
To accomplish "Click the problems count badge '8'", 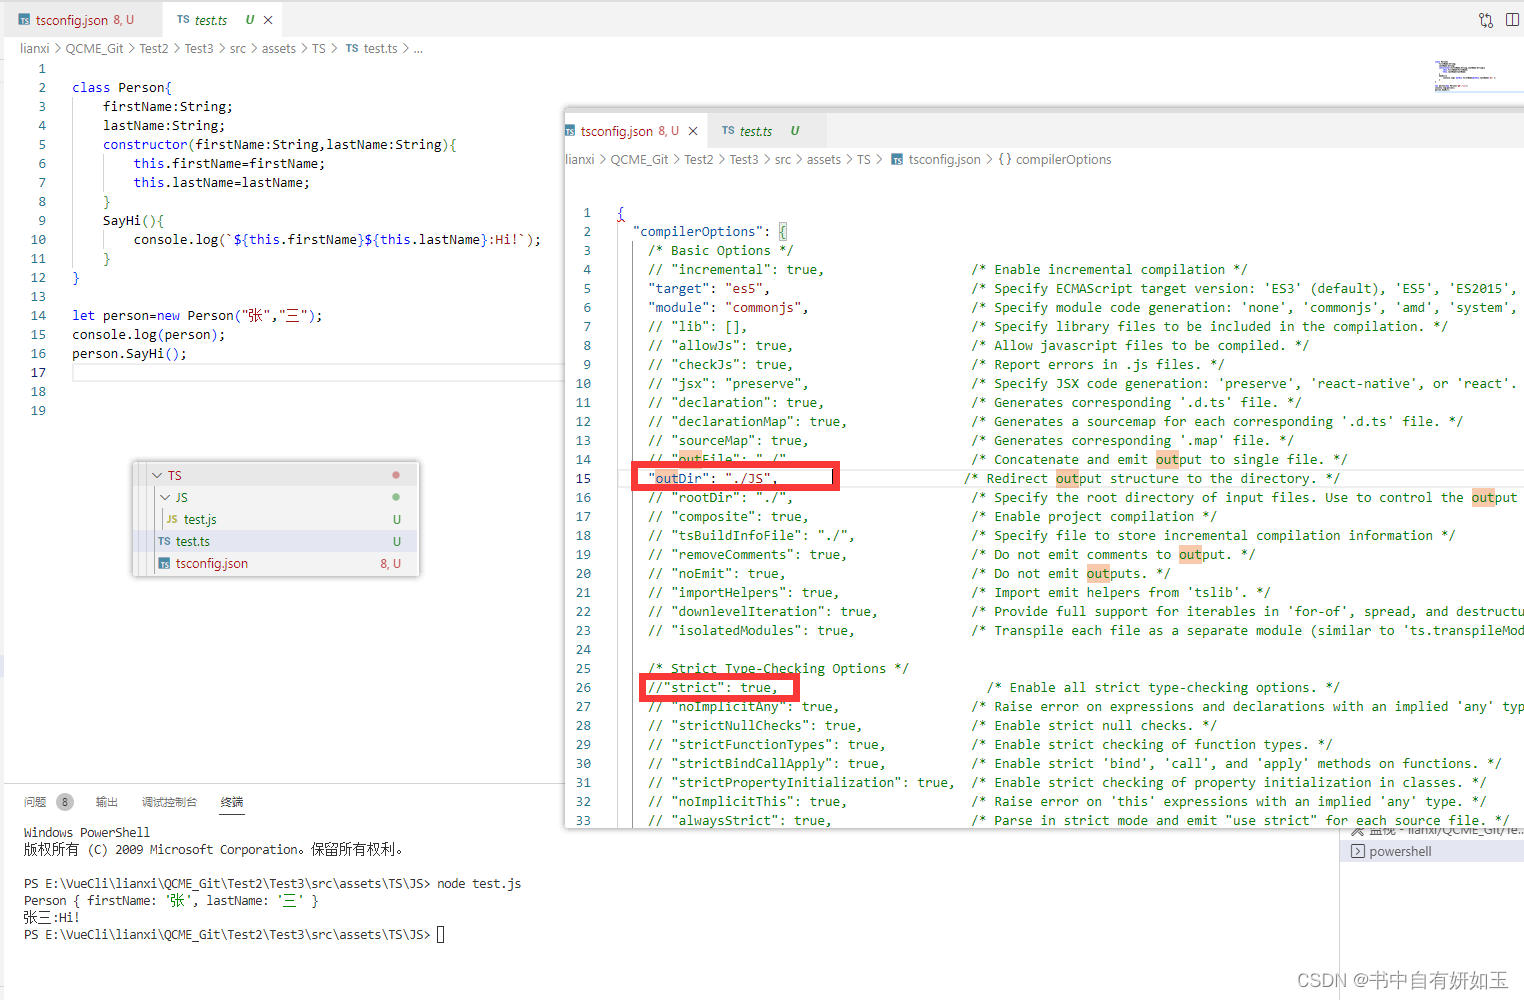I will pos(65,802).
